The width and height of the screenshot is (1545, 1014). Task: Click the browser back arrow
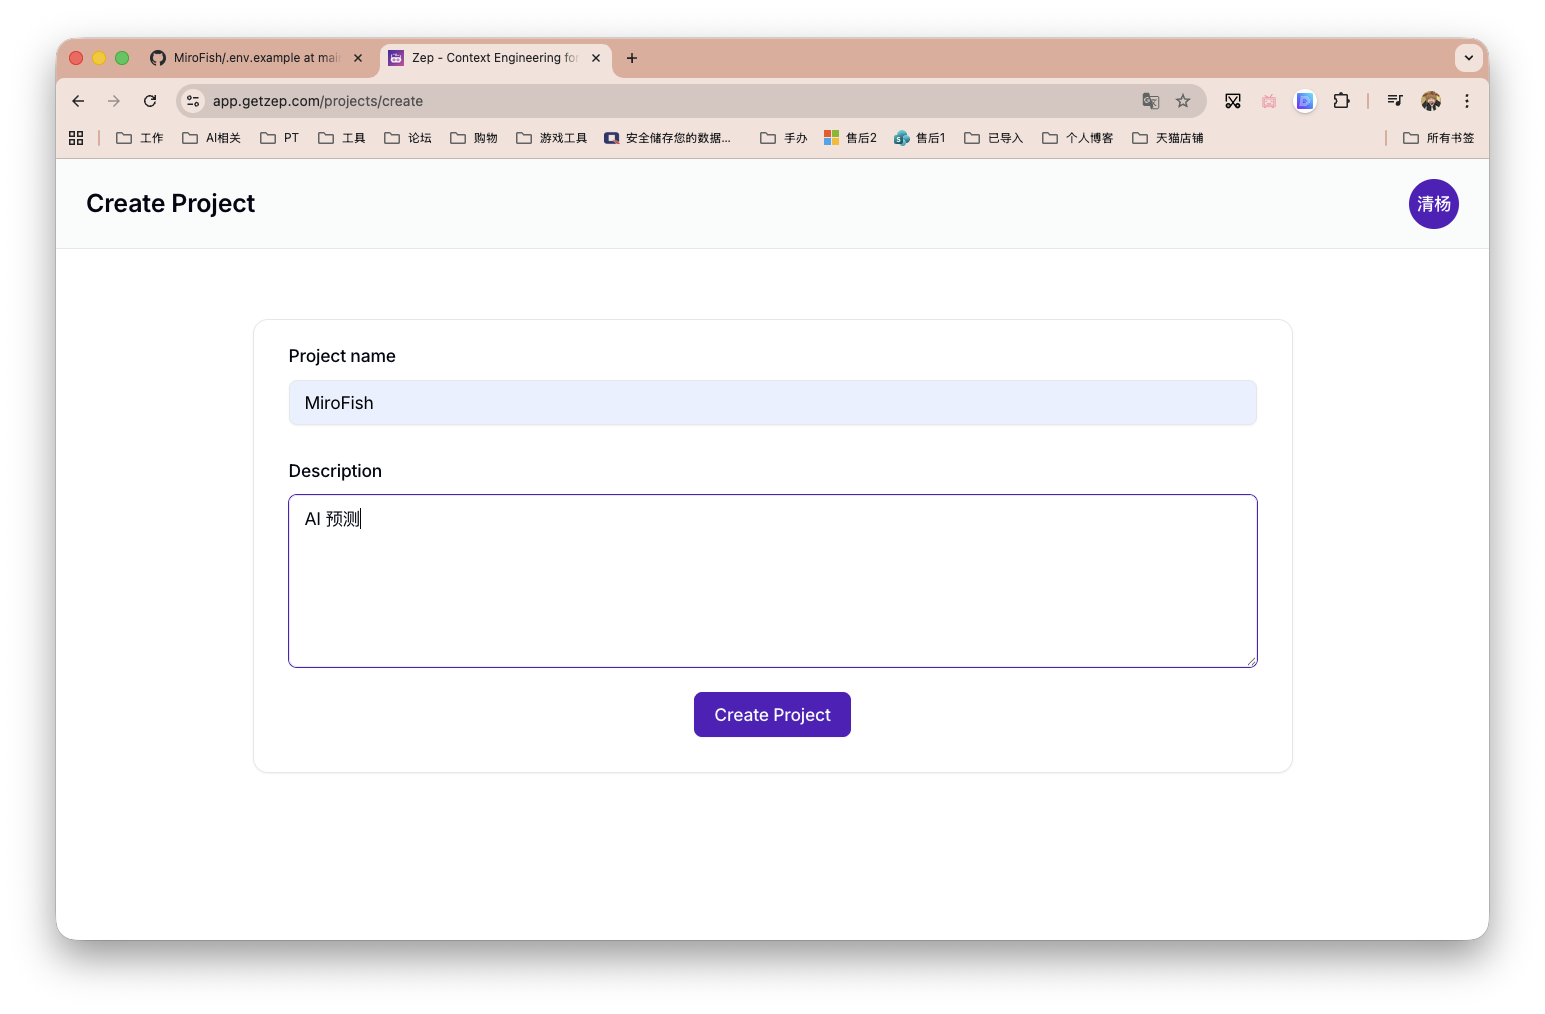click(78, 101)
